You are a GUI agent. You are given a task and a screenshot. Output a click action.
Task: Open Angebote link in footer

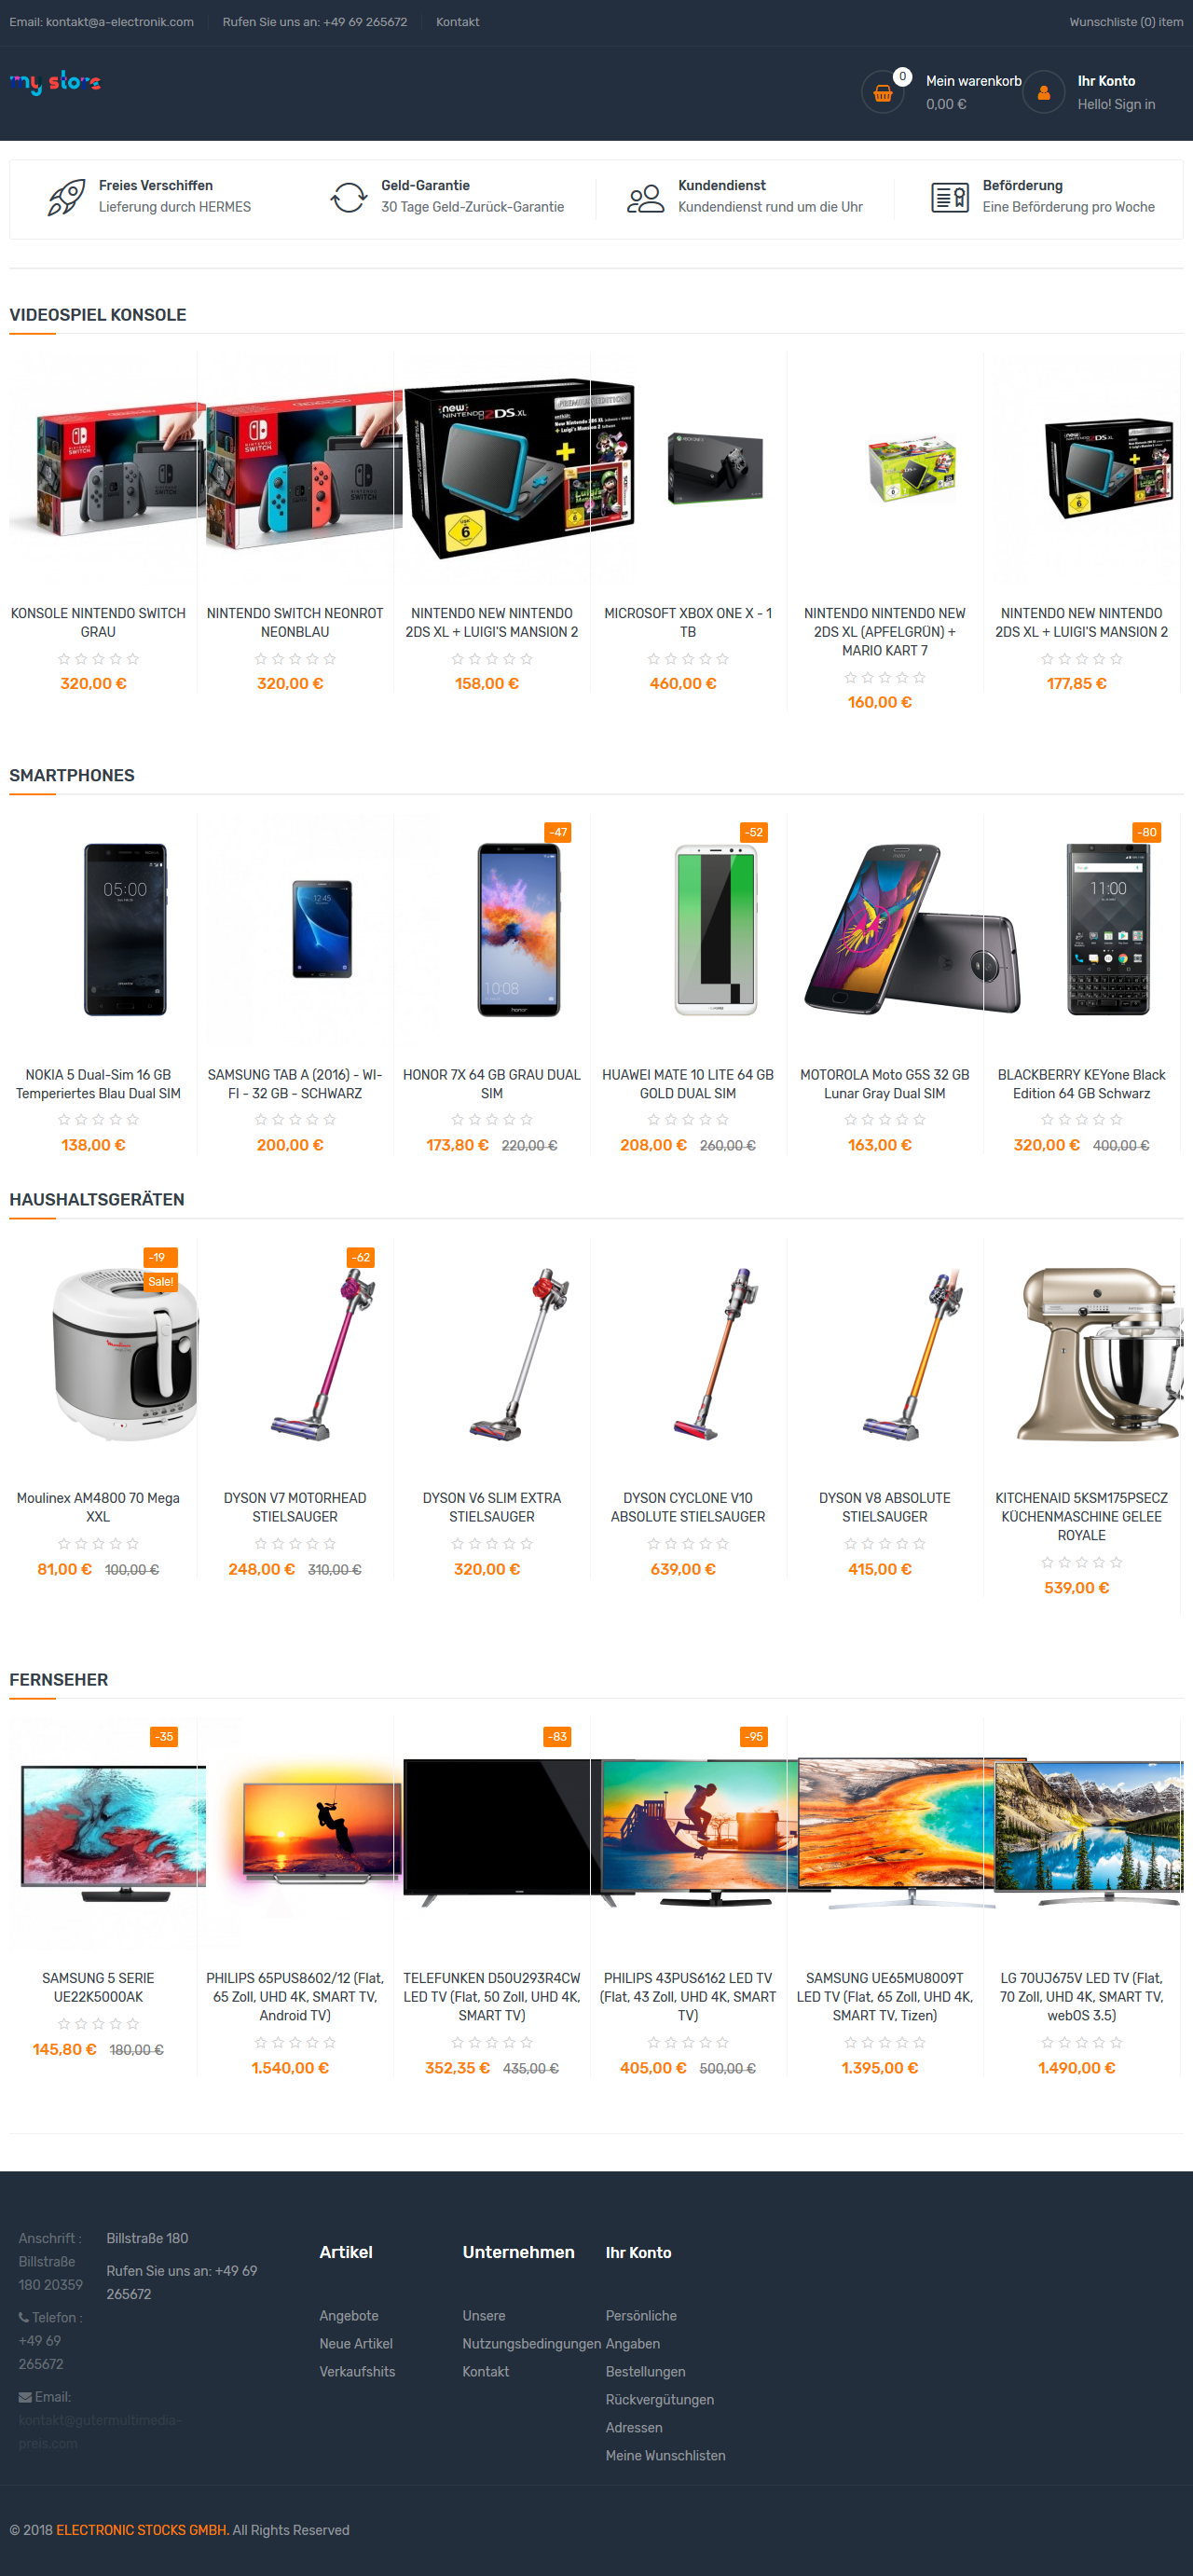coord(349,2315)
